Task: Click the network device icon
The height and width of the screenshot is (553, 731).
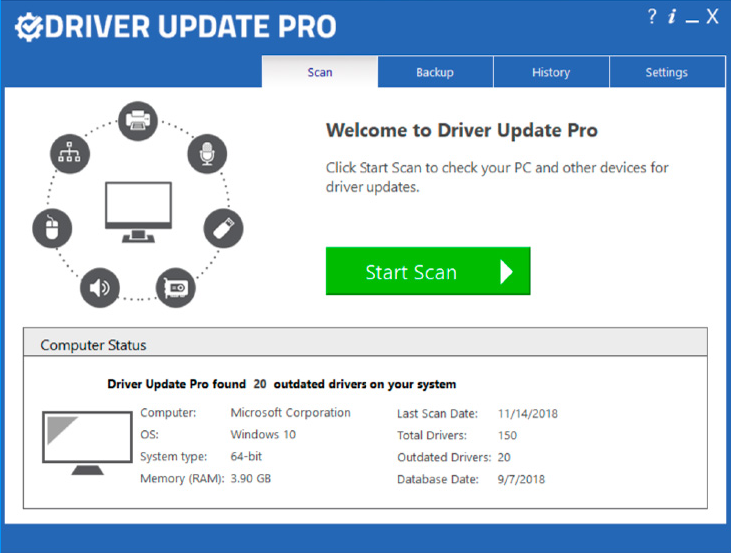Action: [x=69, y=154]
